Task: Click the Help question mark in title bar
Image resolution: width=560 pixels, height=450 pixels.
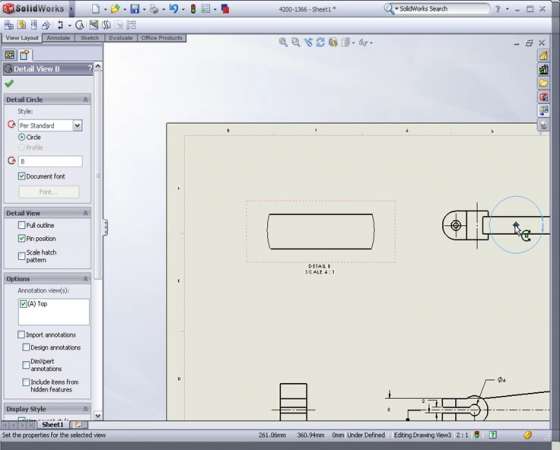Action: (x=498, y=9)
